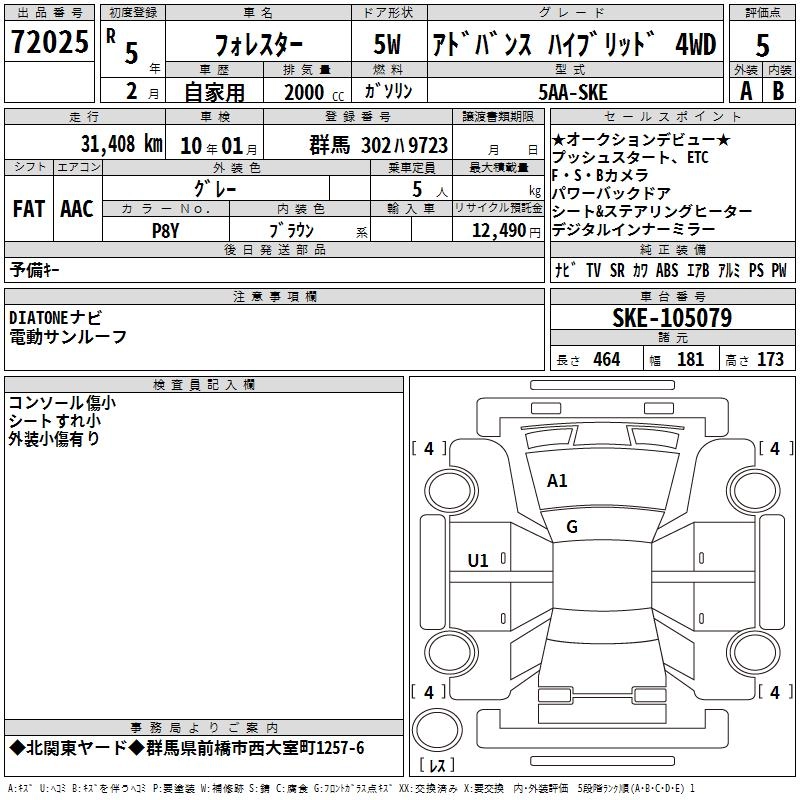The width and height of the screenshot is (800, 800).
Task: Click exterior grade A
Action: 745,90
